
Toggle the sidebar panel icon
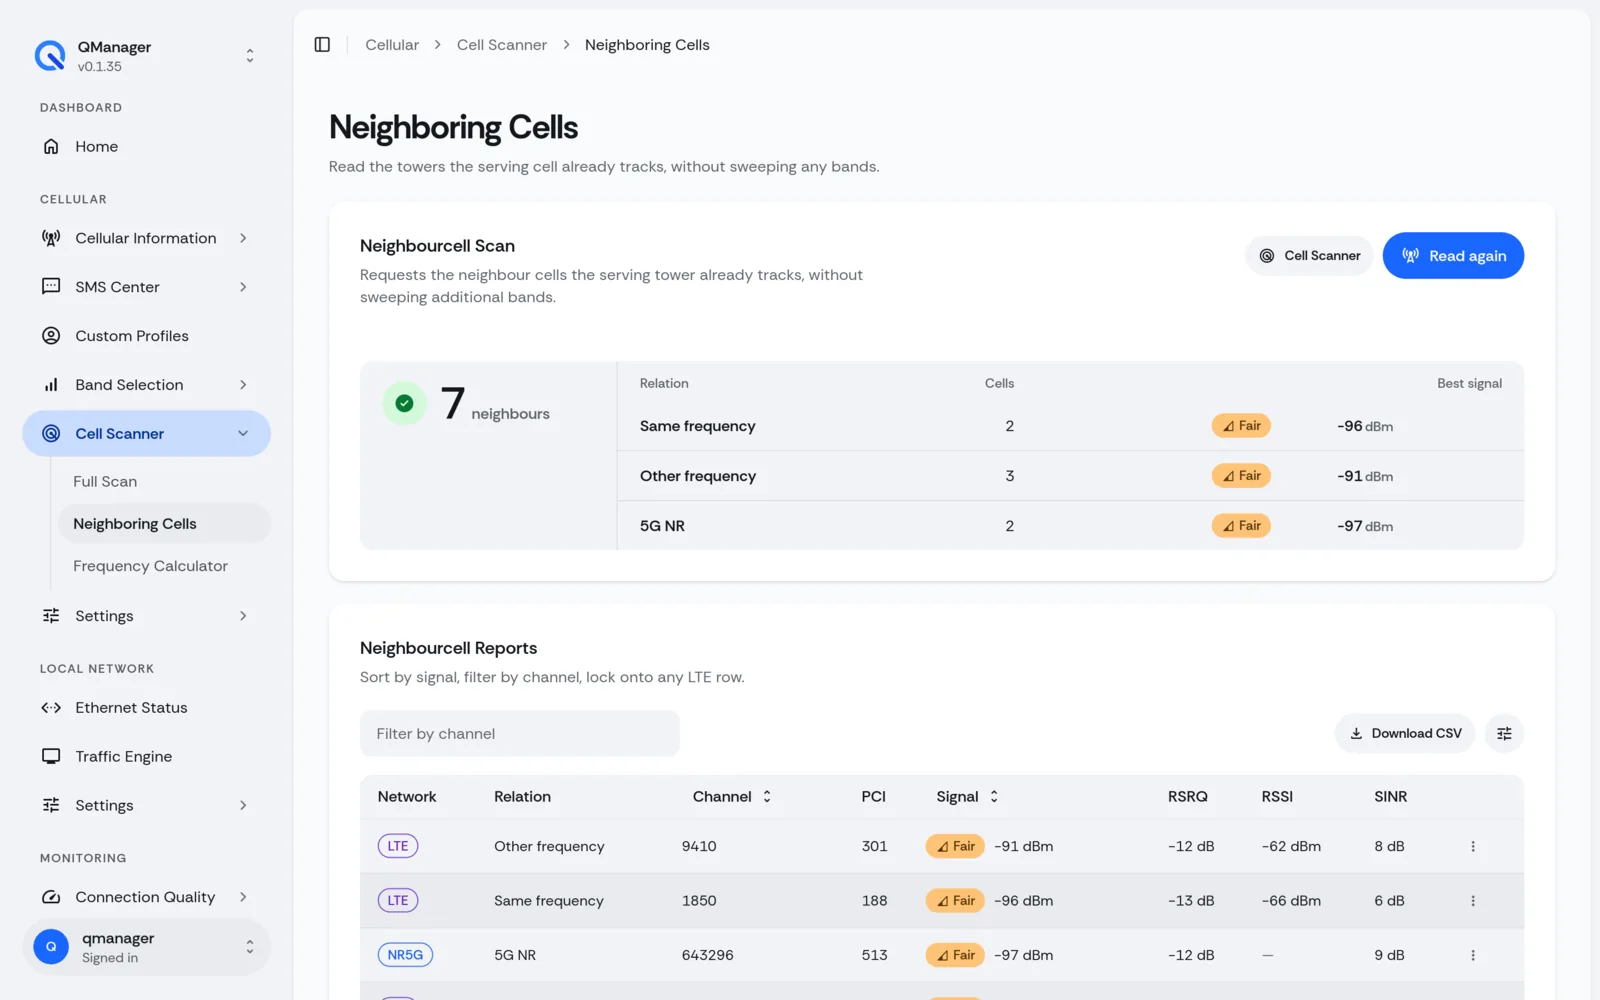click(322, 45)
